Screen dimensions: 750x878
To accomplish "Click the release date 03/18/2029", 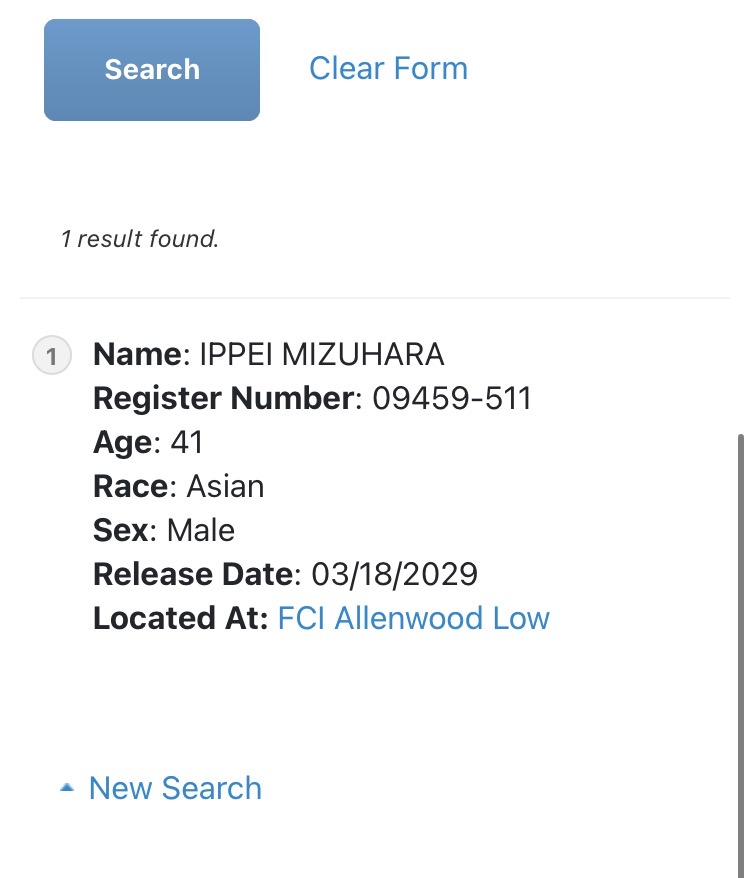I will (x=394, y=574).
